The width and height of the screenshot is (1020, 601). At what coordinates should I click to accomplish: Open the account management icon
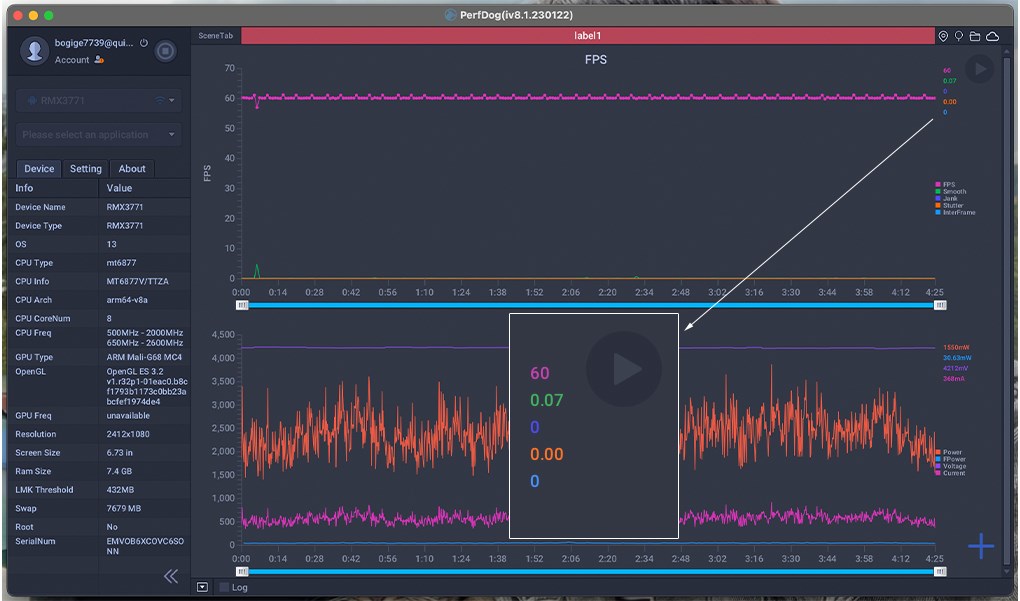tap(99, 60)
